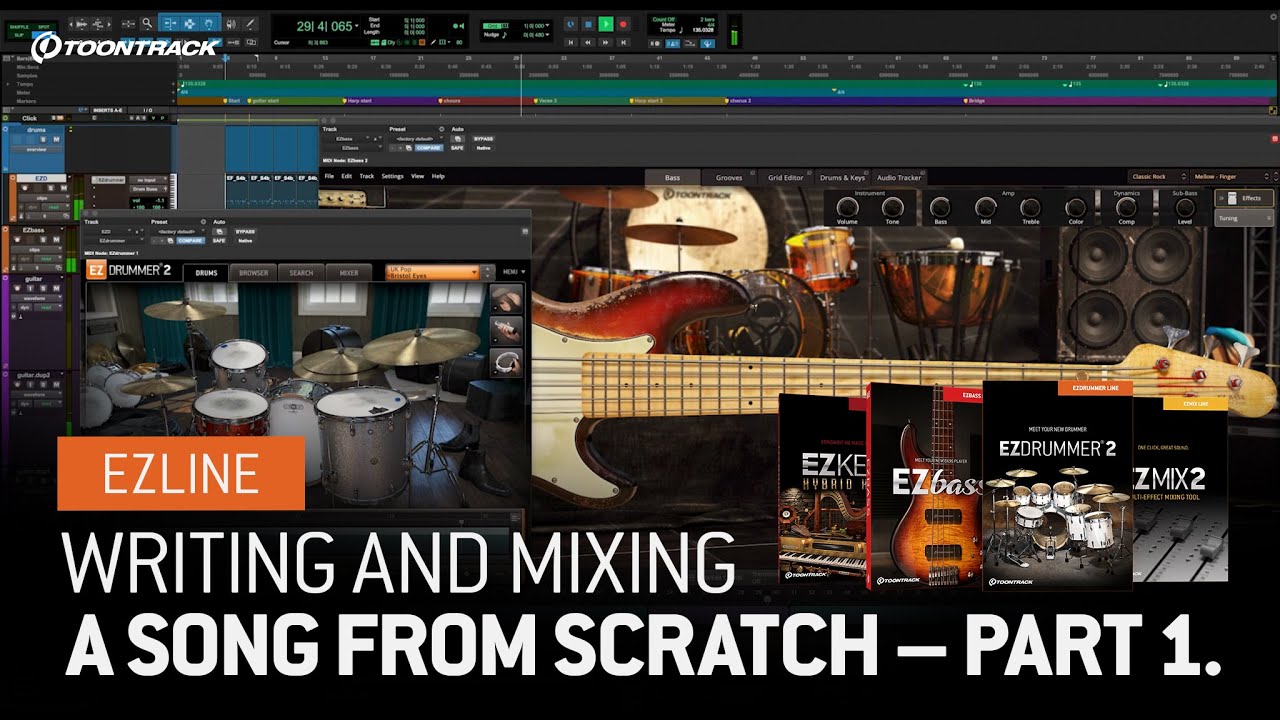Mute the EZD track

[x=64, y=188]
